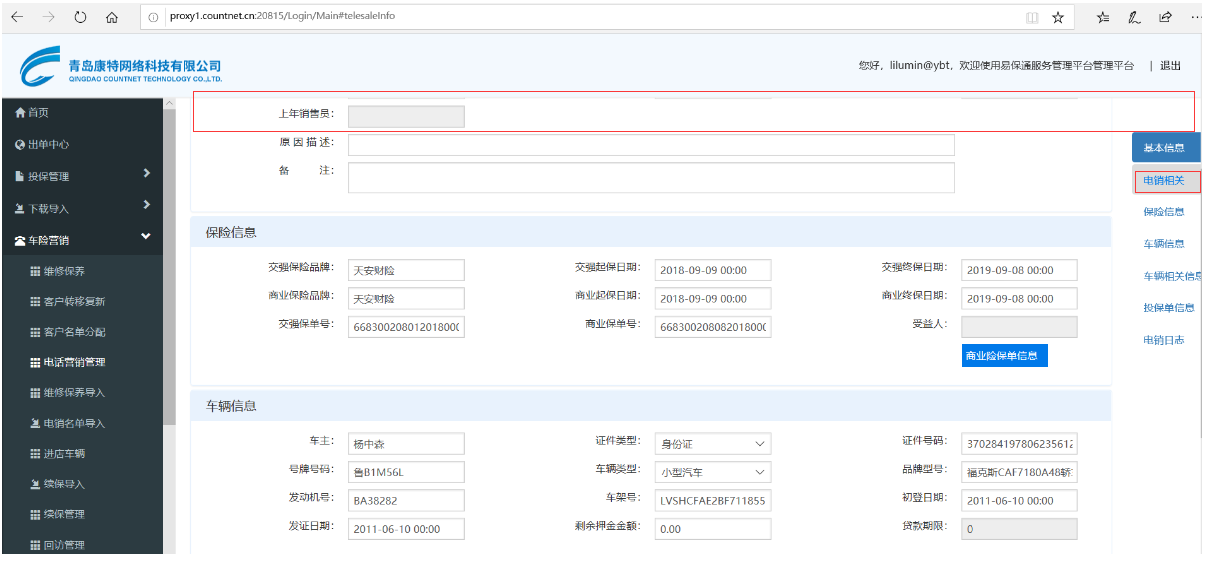Image resolution: width=1212 pixels, height=578 pixels.
Task: Open reading view icon in address bar
Action: (x=1032, y=17)
